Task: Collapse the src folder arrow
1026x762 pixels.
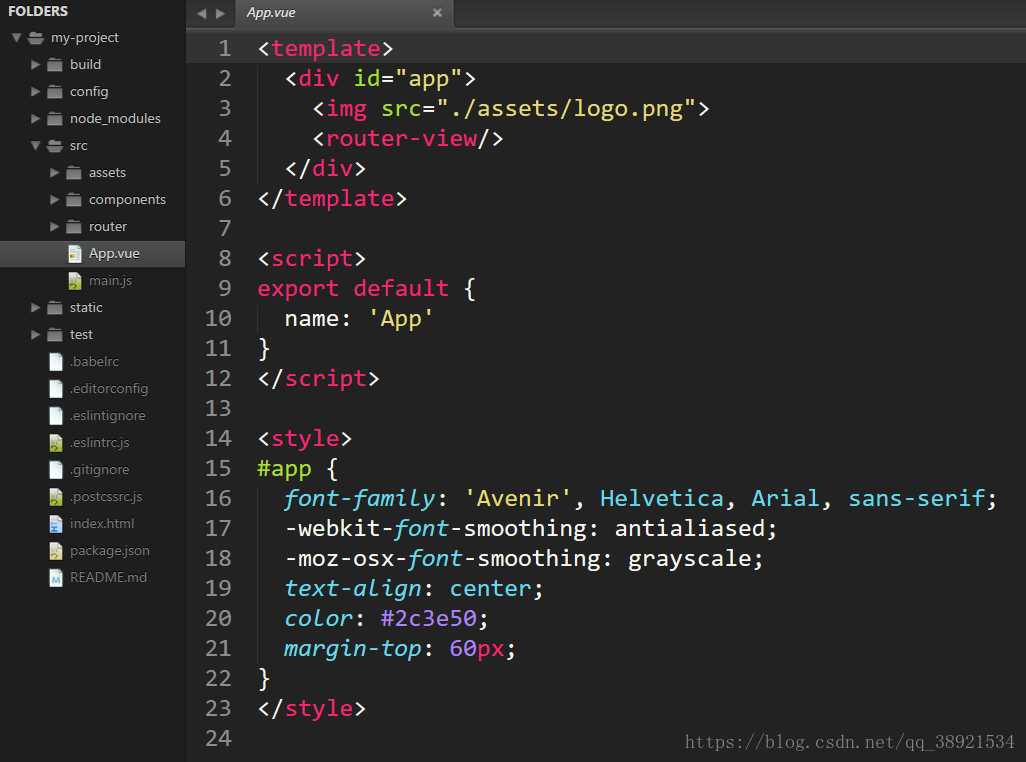Action: (x=35, y=146)
